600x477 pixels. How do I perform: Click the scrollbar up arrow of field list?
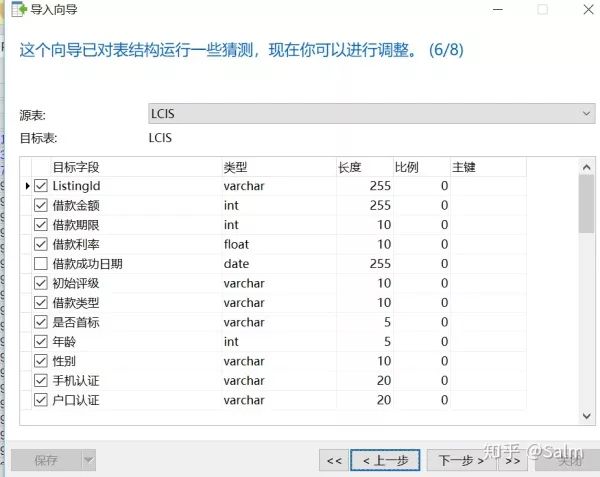click(x=586, y=167)
